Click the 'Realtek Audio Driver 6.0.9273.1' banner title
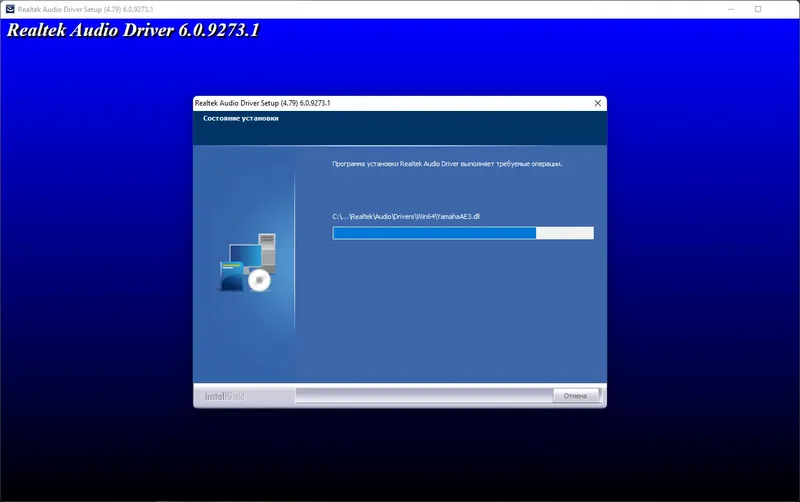 [x=133, y=30]
